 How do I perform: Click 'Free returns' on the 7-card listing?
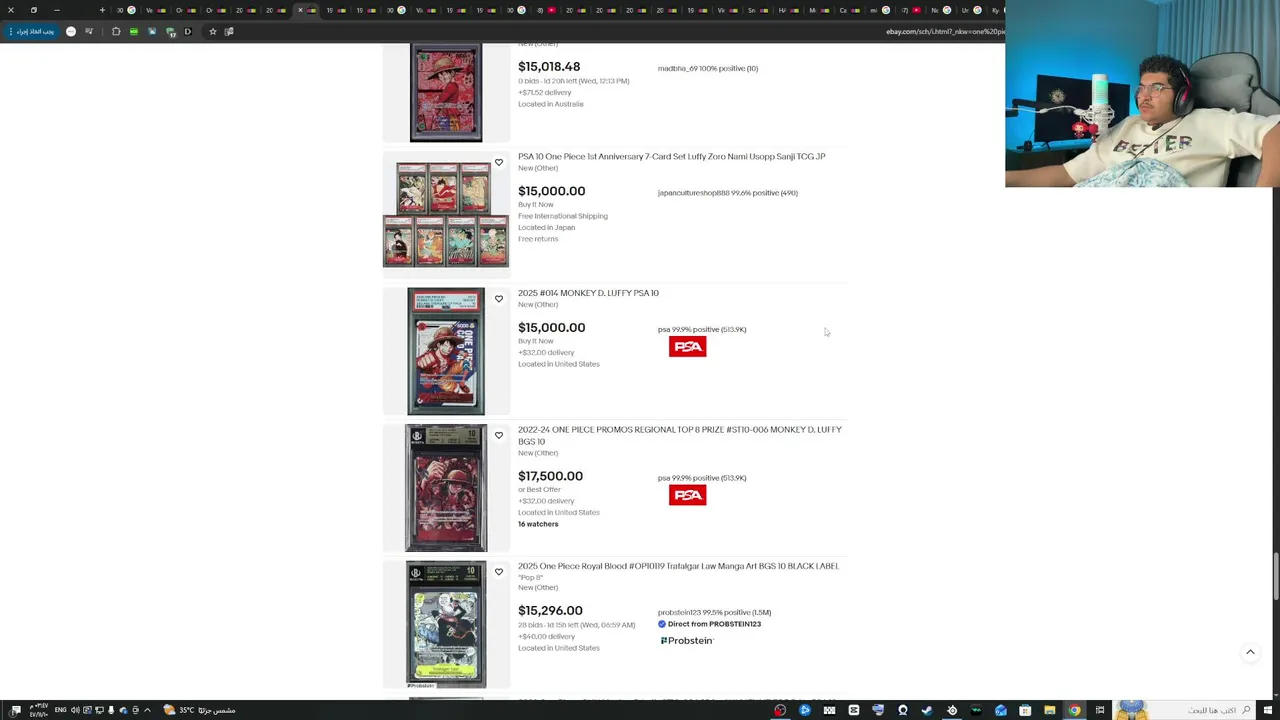[x=538, y=239]
